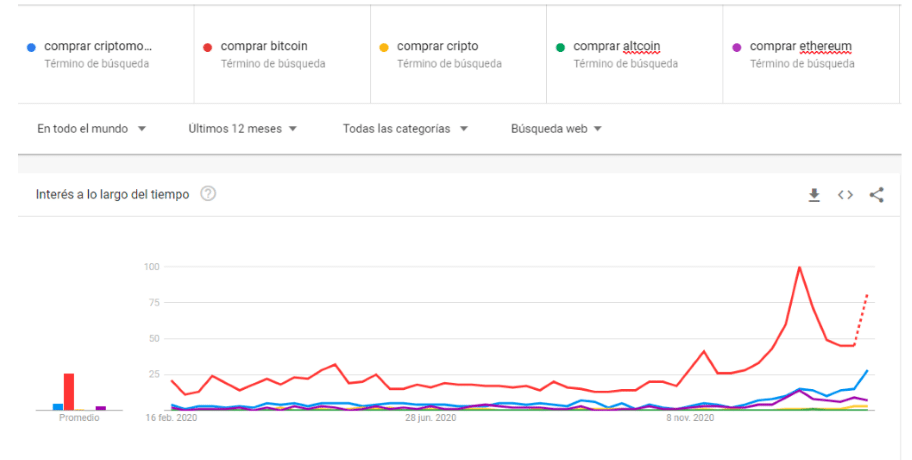The height and width of the screenshot is (460, 912).
Task: Click green dot beside comprar altcoin
Action: pos(561,47)
